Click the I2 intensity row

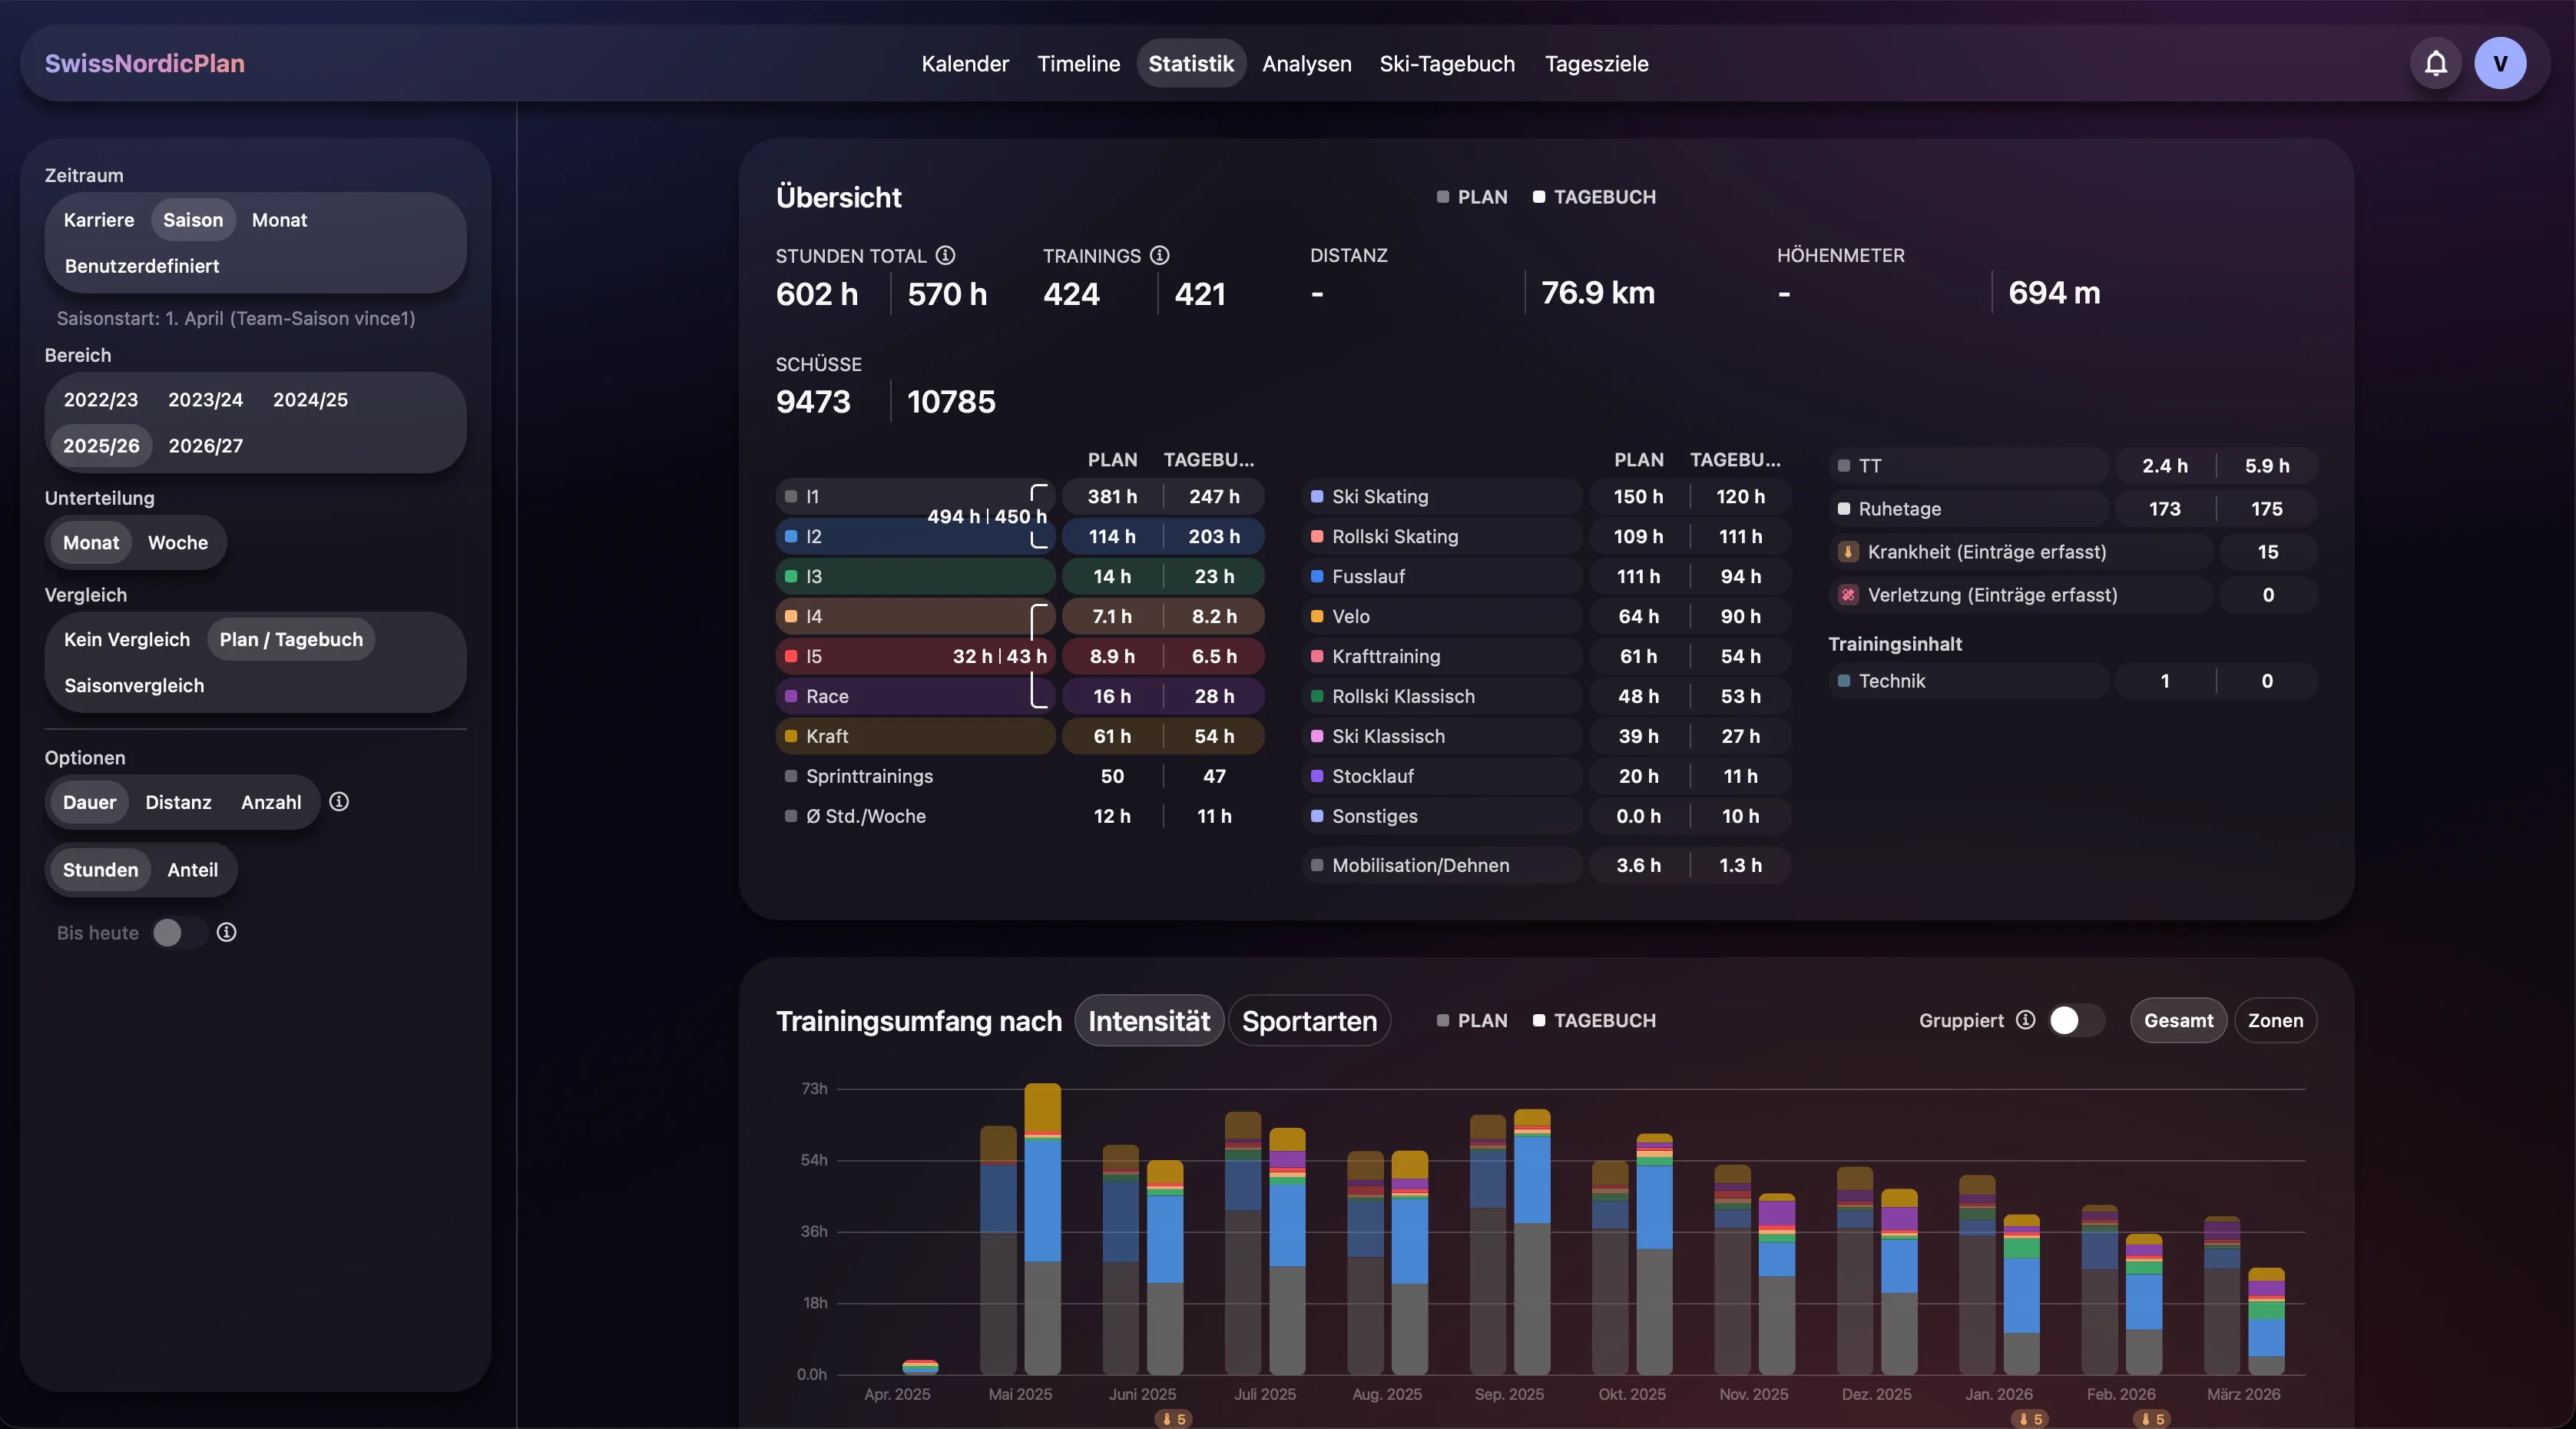click(x=1019, y=537)
